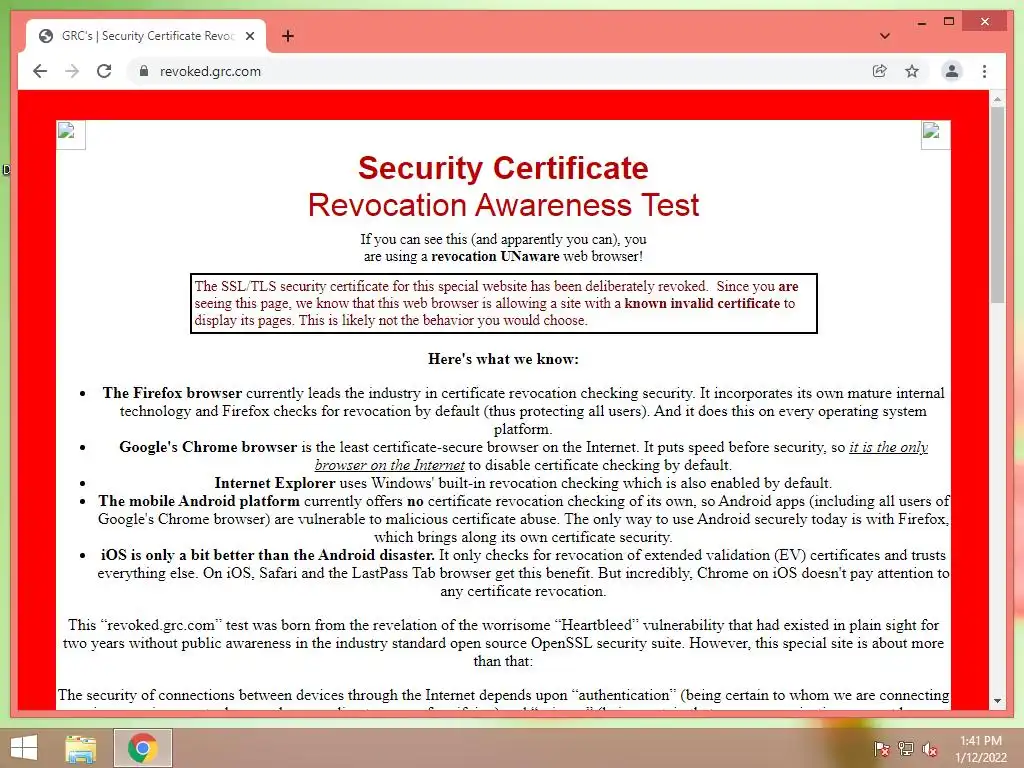Click the scrollbar up arrow
This screenshot has width=1024, height=768.
click(997, 99)
